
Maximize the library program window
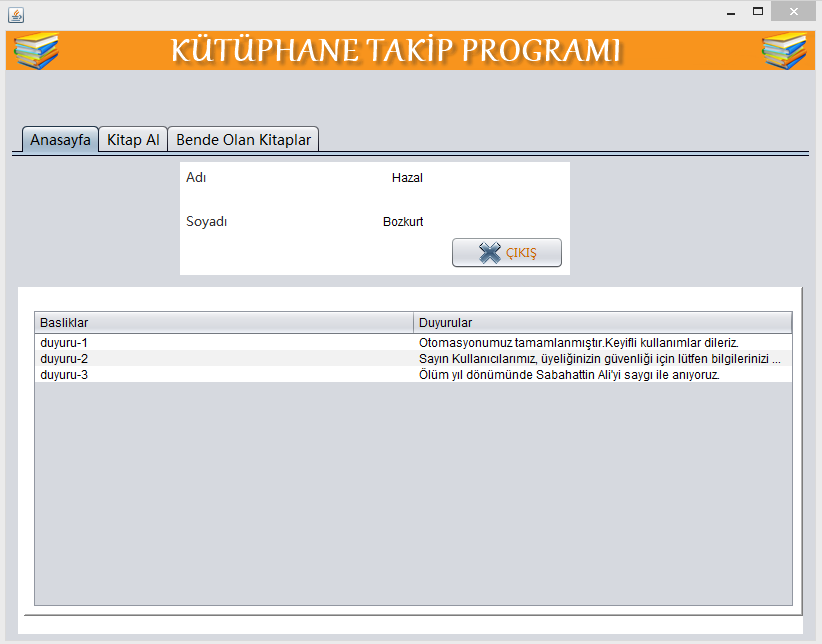758,12
